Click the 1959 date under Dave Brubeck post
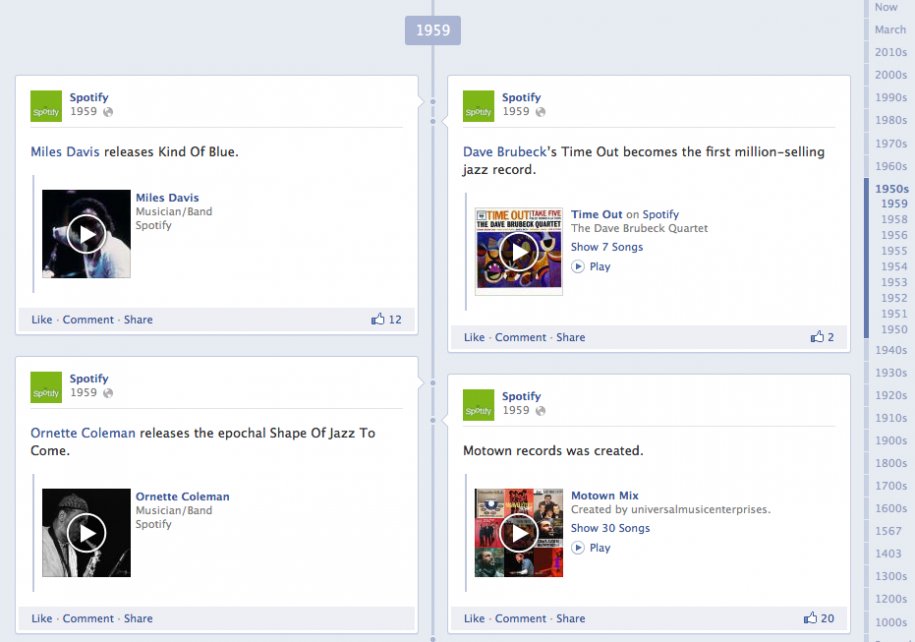 click(x=516, y=111)
